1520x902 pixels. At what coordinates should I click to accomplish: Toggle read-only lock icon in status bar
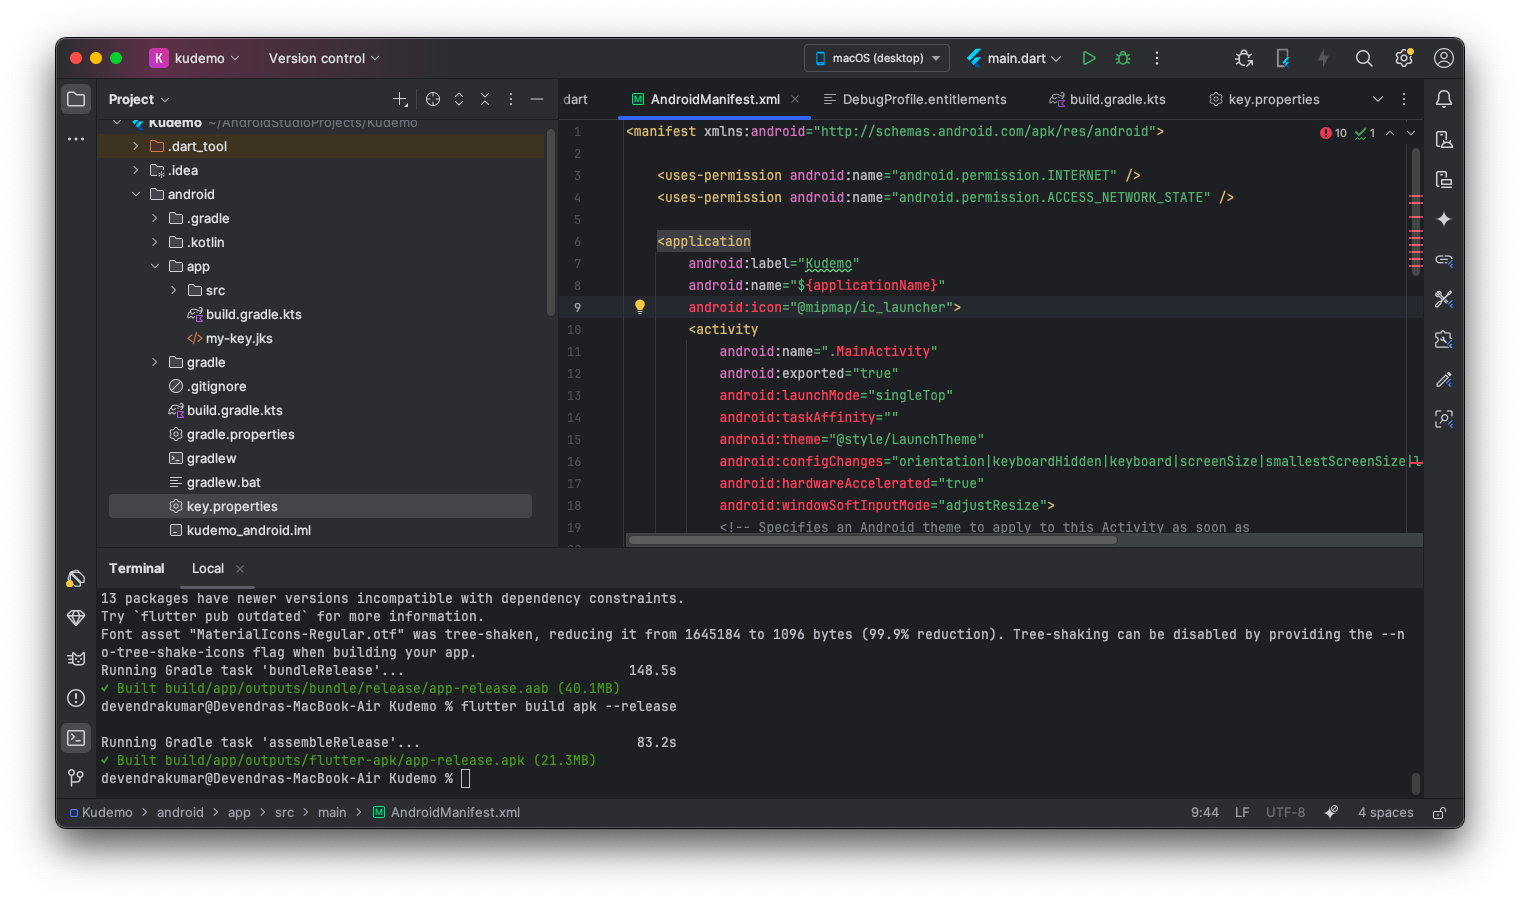[1440, 812]
